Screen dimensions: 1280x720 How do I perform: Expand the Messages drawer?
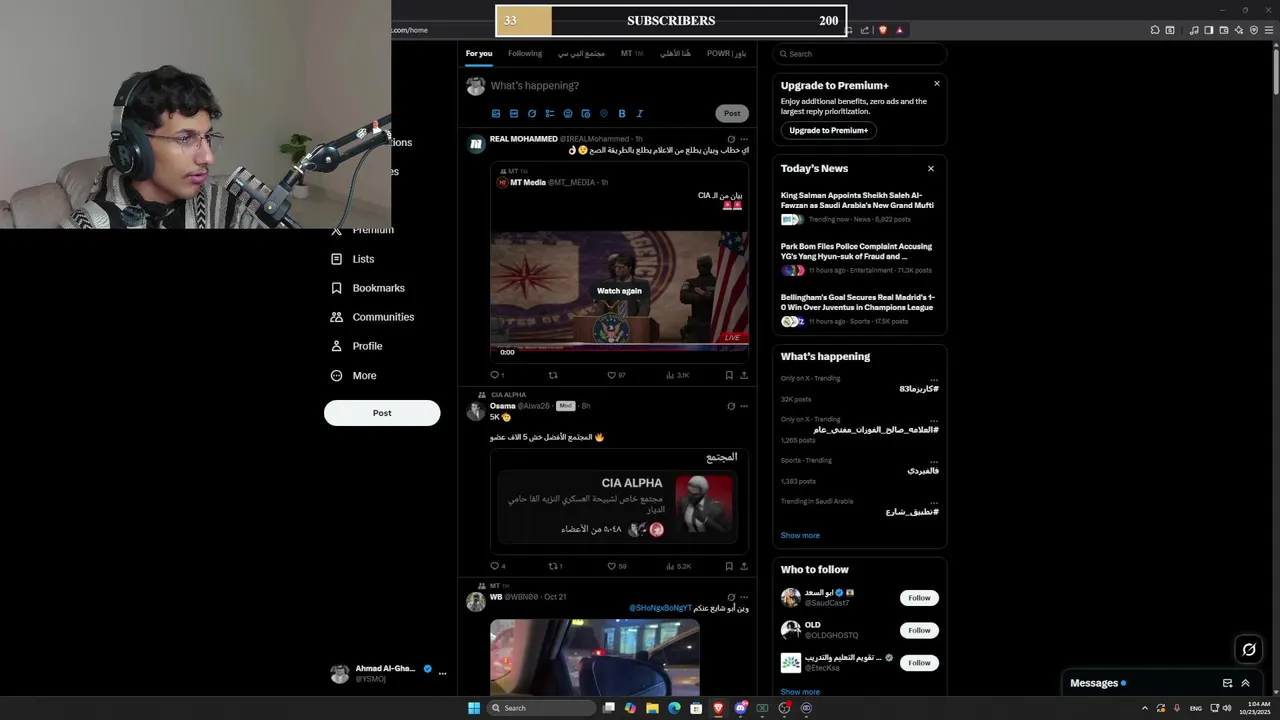[1245, 683]
